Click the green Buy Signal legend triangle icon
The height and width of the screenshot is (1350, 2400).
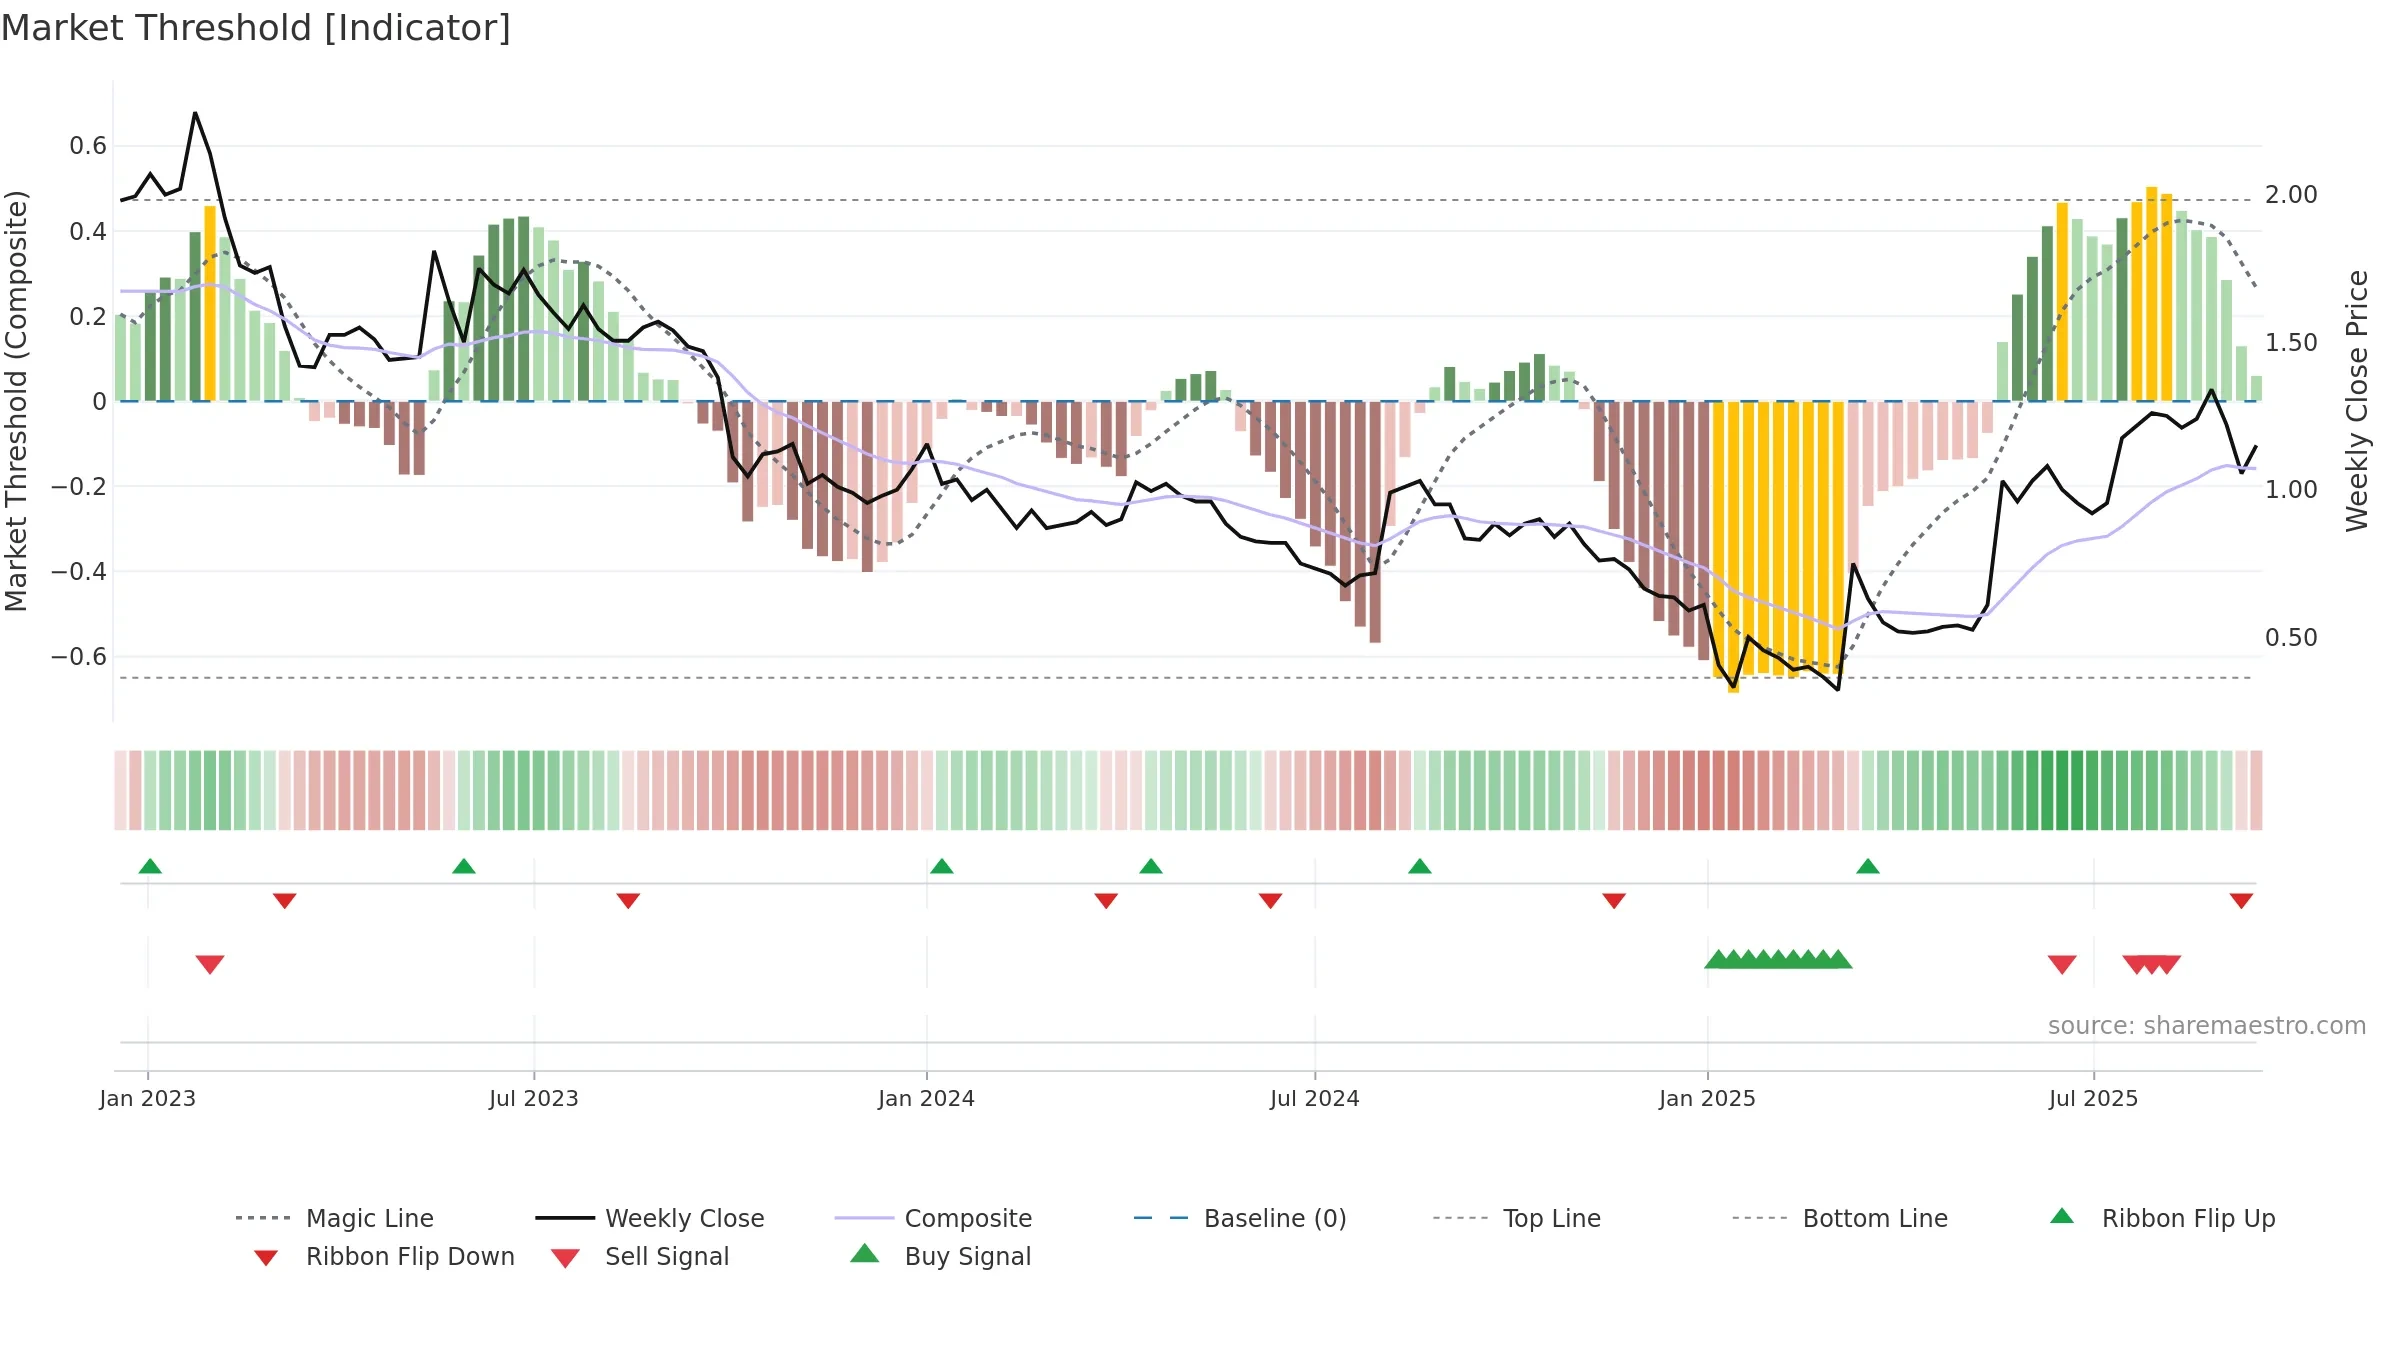(x=865, y=1253)
